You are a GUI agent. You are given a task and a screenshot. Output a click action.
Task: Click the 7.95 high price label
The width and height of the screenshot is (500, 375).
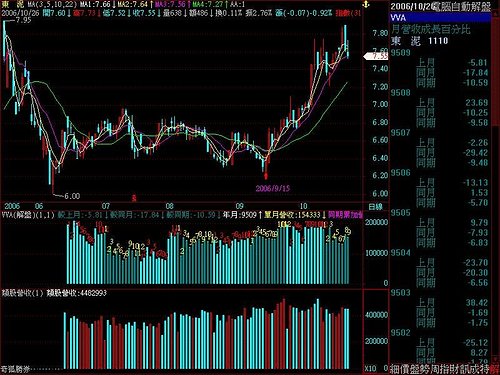point(23,20)
